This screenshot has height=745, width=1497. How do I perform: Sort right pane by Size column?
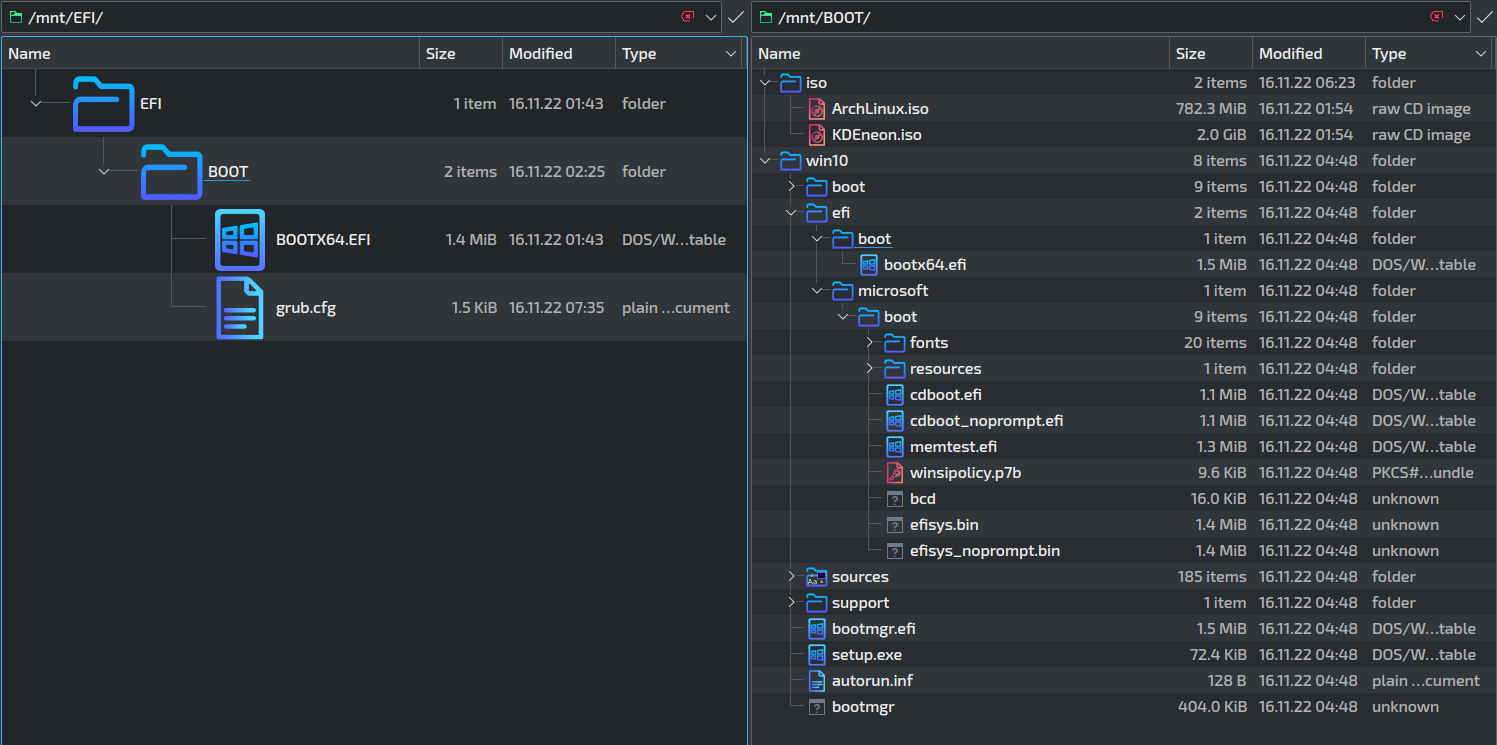coord(1210,54)
